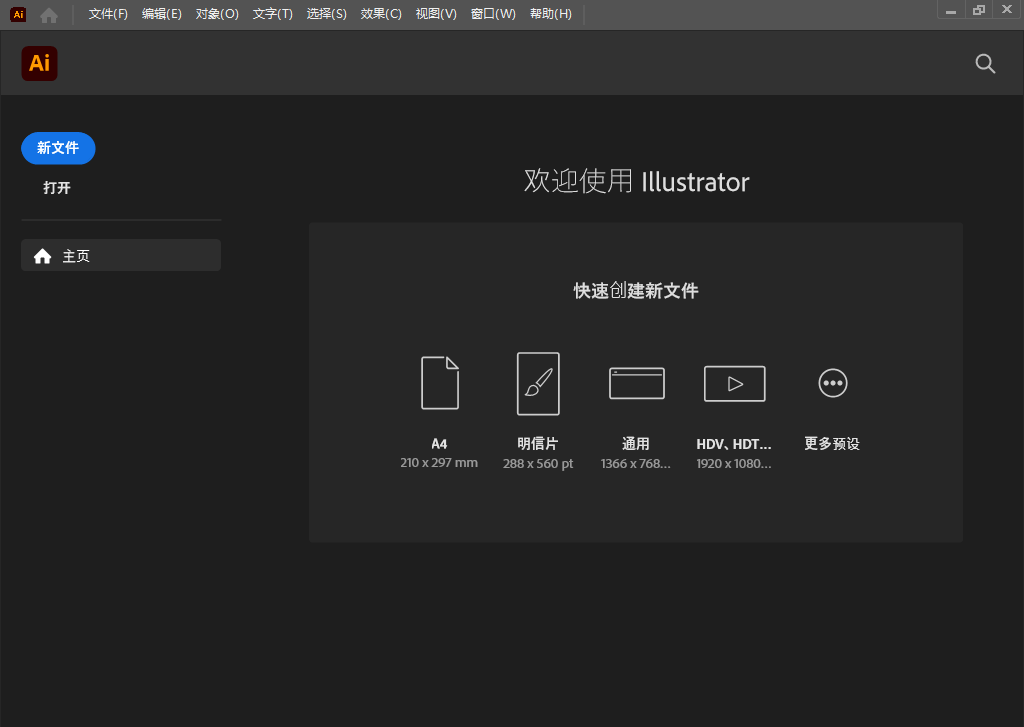Click the 1920 x 1080... size text

pos(734,464)
